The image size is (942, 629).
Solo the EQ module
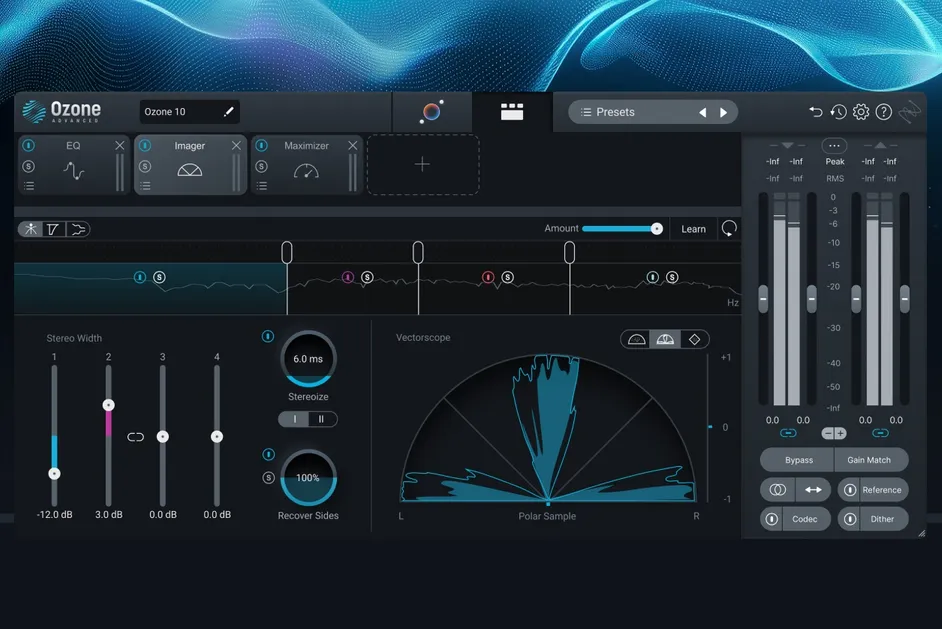tap(29, 166)
